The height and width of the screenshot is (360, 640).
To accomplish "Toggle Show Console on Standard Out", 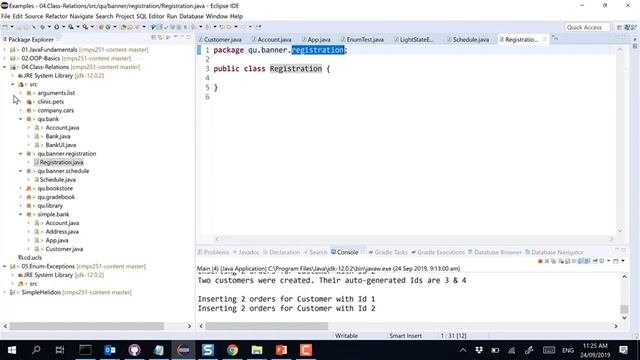I will pos(581,261).
